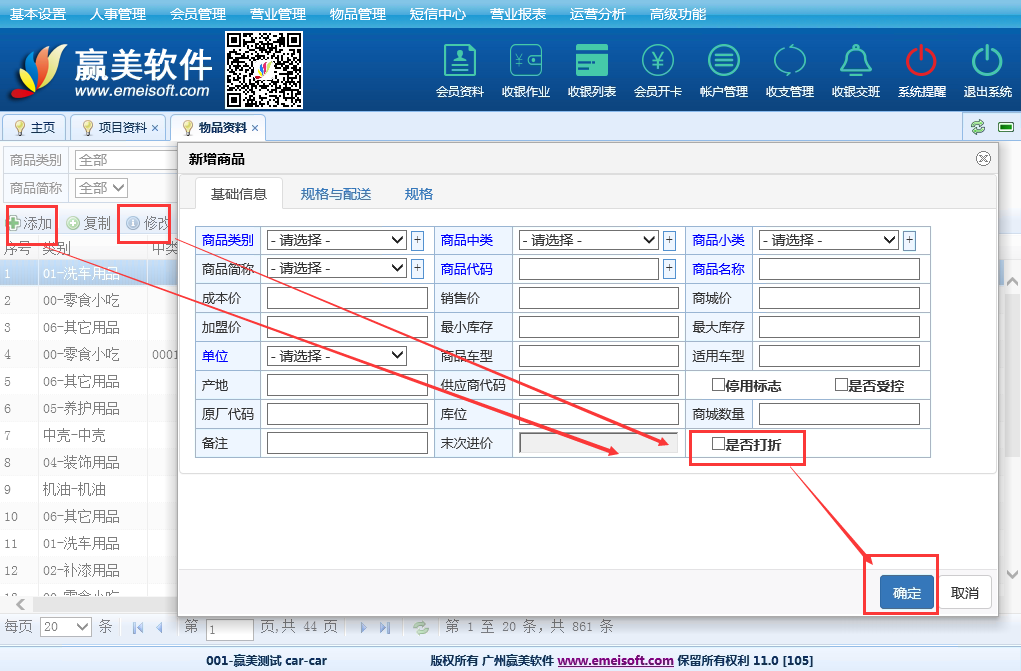This screenshot has width=1021, height=671.
Task: Switch to the 规格与配送 tab
Action: [336, 194]
